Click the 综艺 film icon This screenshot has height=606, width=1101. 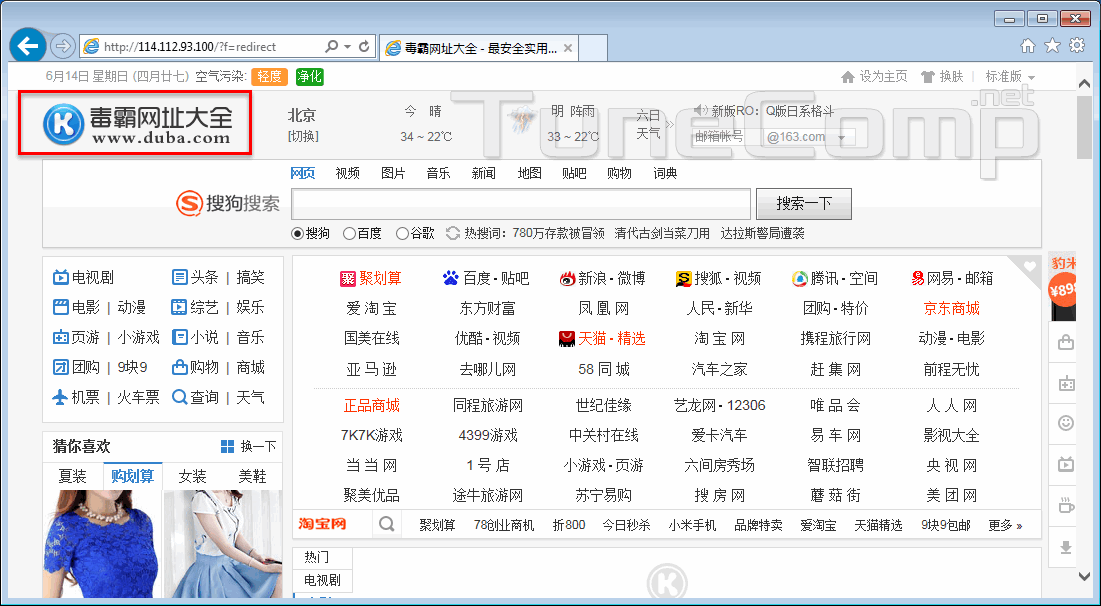coord(180,307)
